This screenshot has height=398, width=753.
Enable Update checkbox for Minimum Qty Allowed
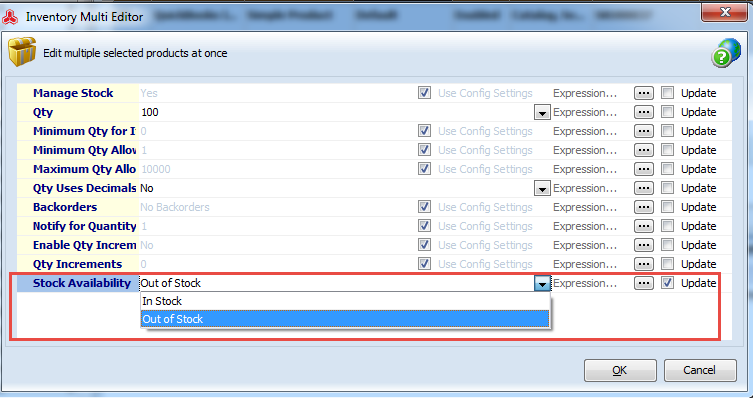667,150
